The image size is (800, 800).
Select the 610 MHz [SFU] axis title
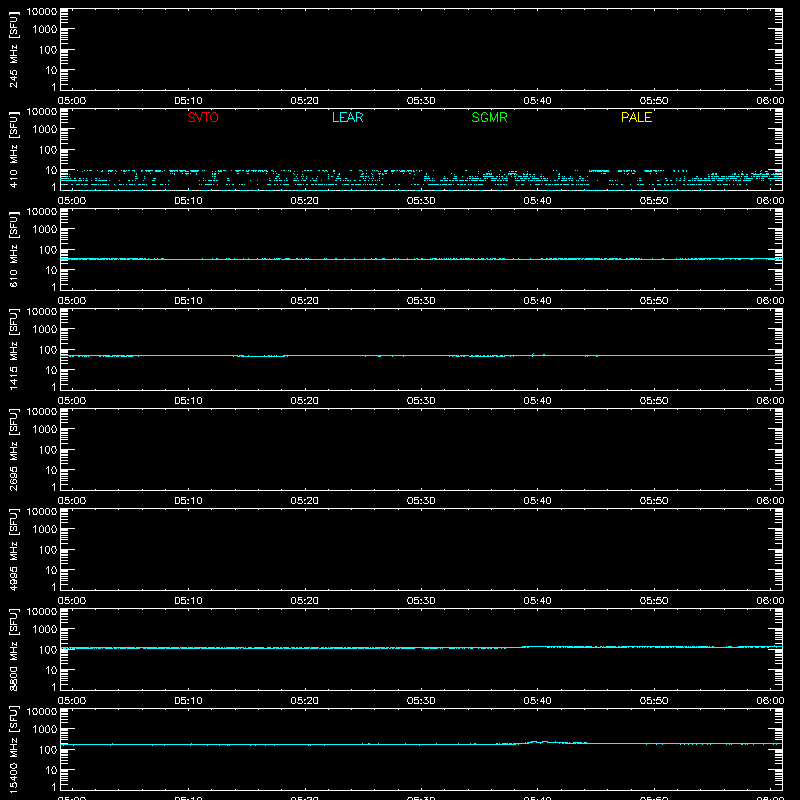point(13,249)
